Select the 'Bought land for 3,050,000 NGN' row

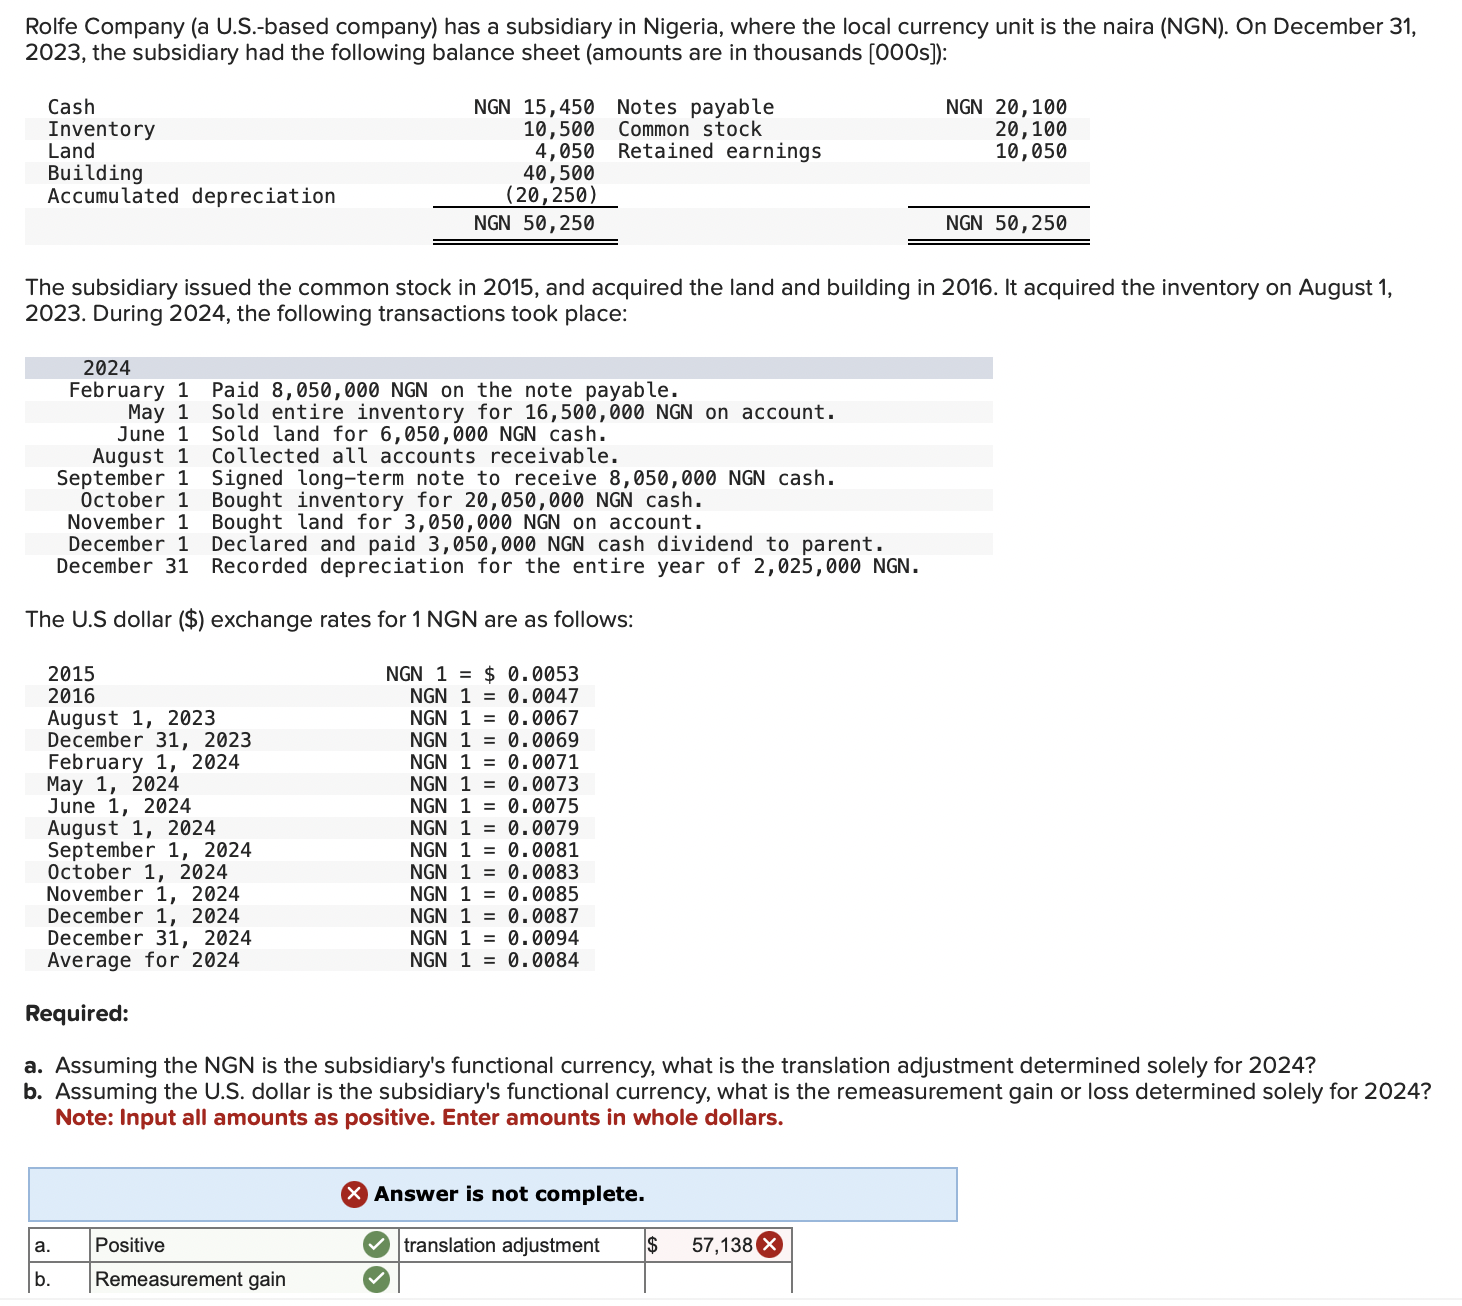[509, 522]
